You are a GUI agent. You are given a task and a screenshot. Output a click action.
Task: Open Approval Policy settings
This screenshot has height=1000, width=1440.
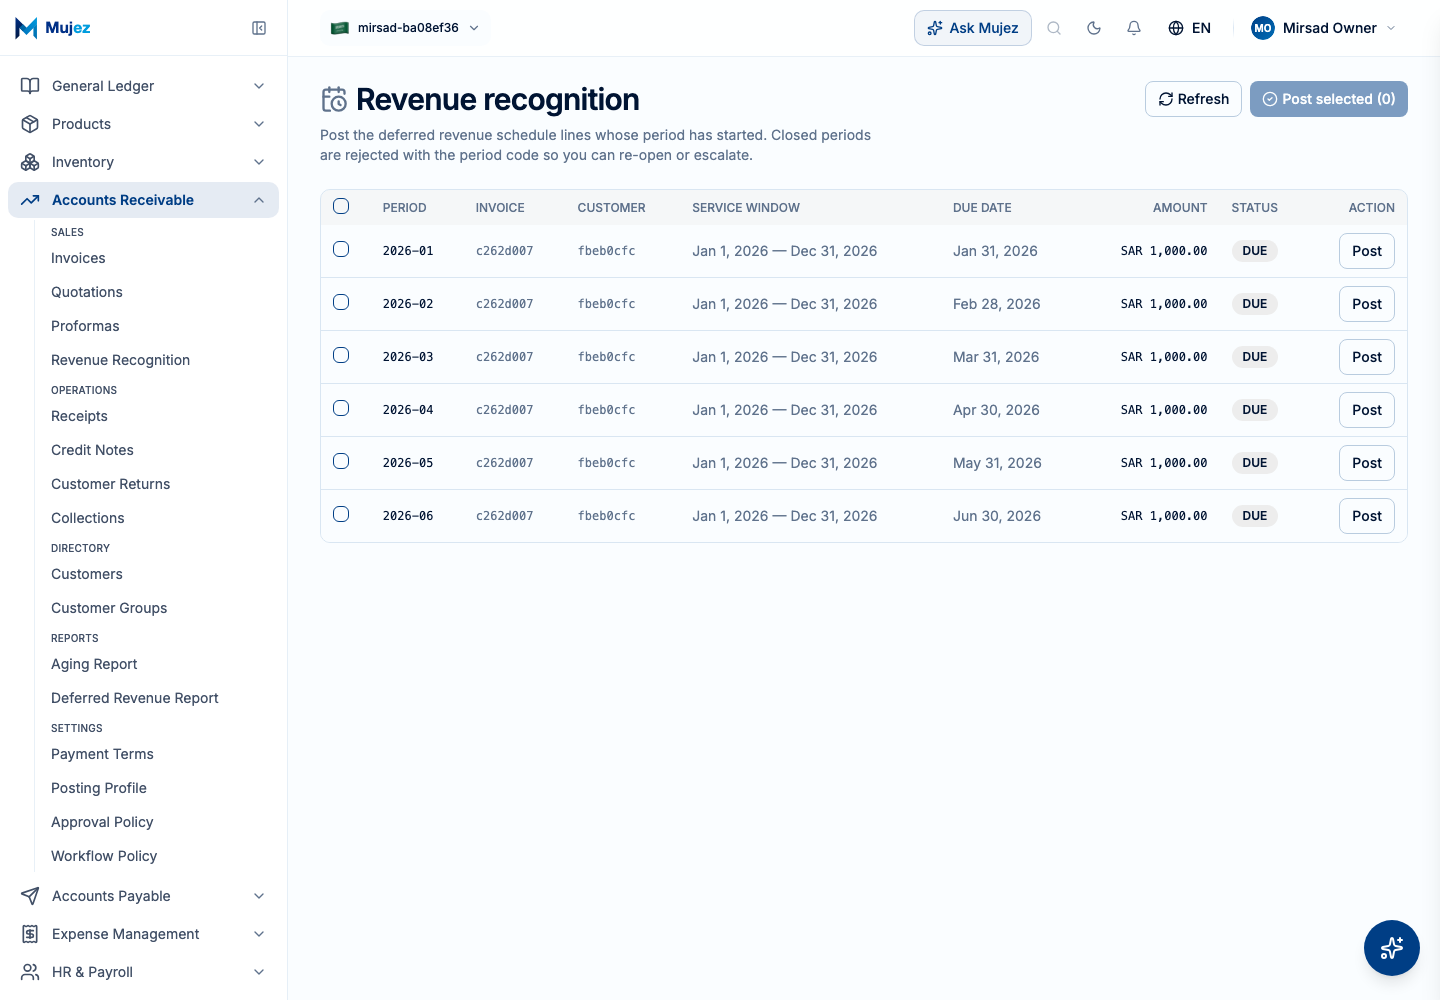click(x=102, y=822)
